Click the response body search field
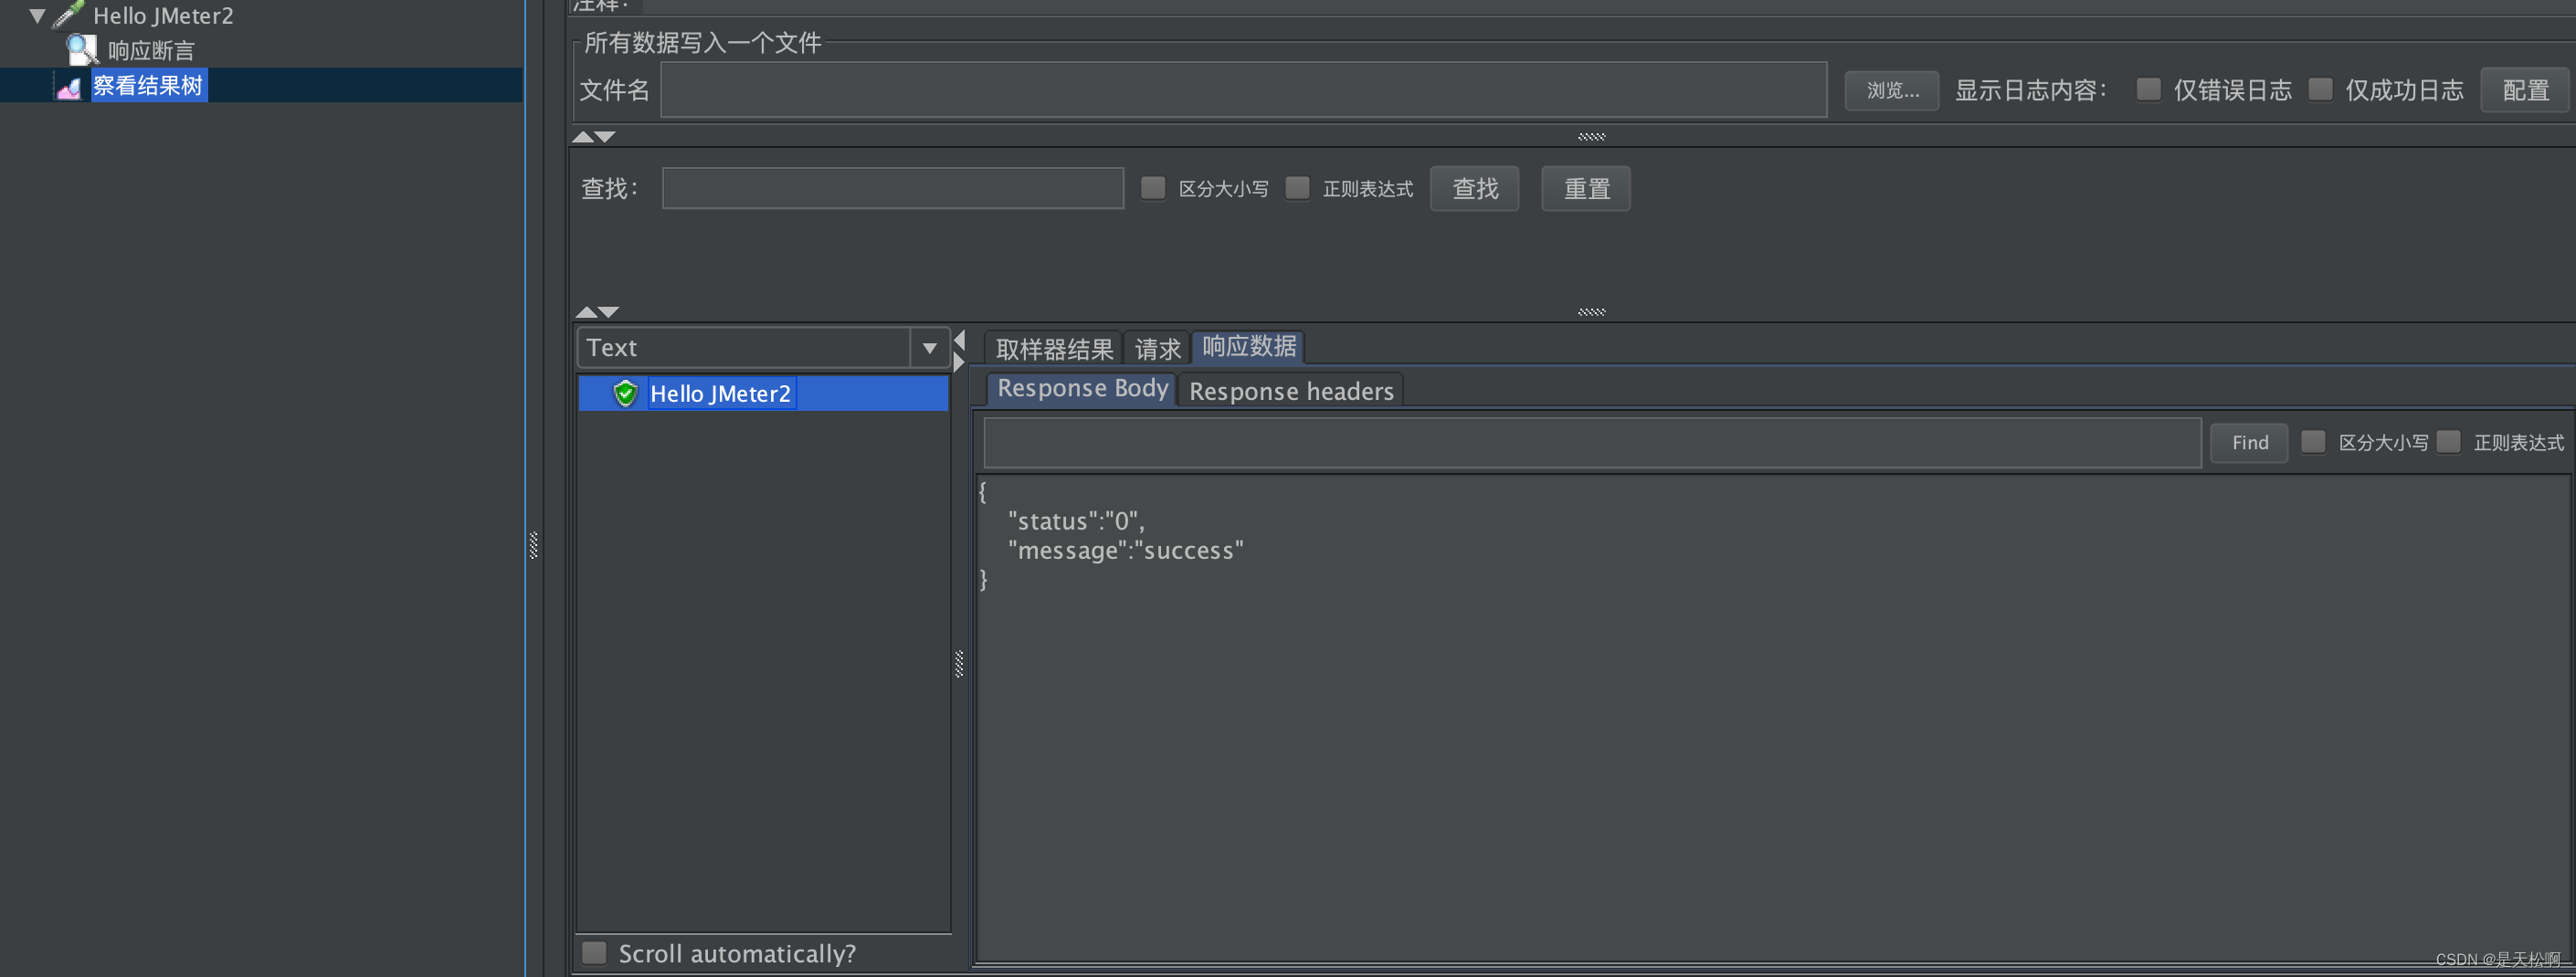Screen dimensions: 2576x977 point(1592,442)
